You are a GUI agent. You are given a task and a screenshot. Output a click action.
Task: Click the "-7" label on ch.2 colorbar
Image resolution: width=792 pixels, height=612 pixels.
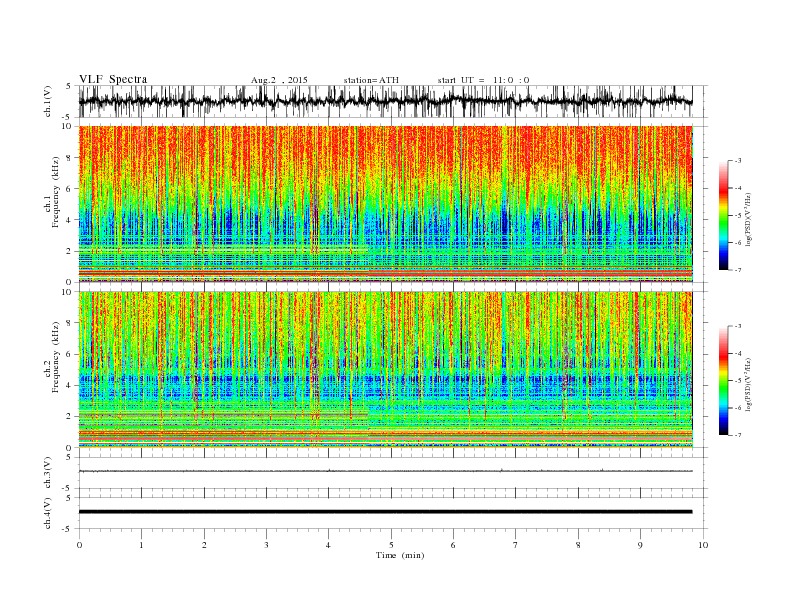pyautogui.click(x=738, y=435)
